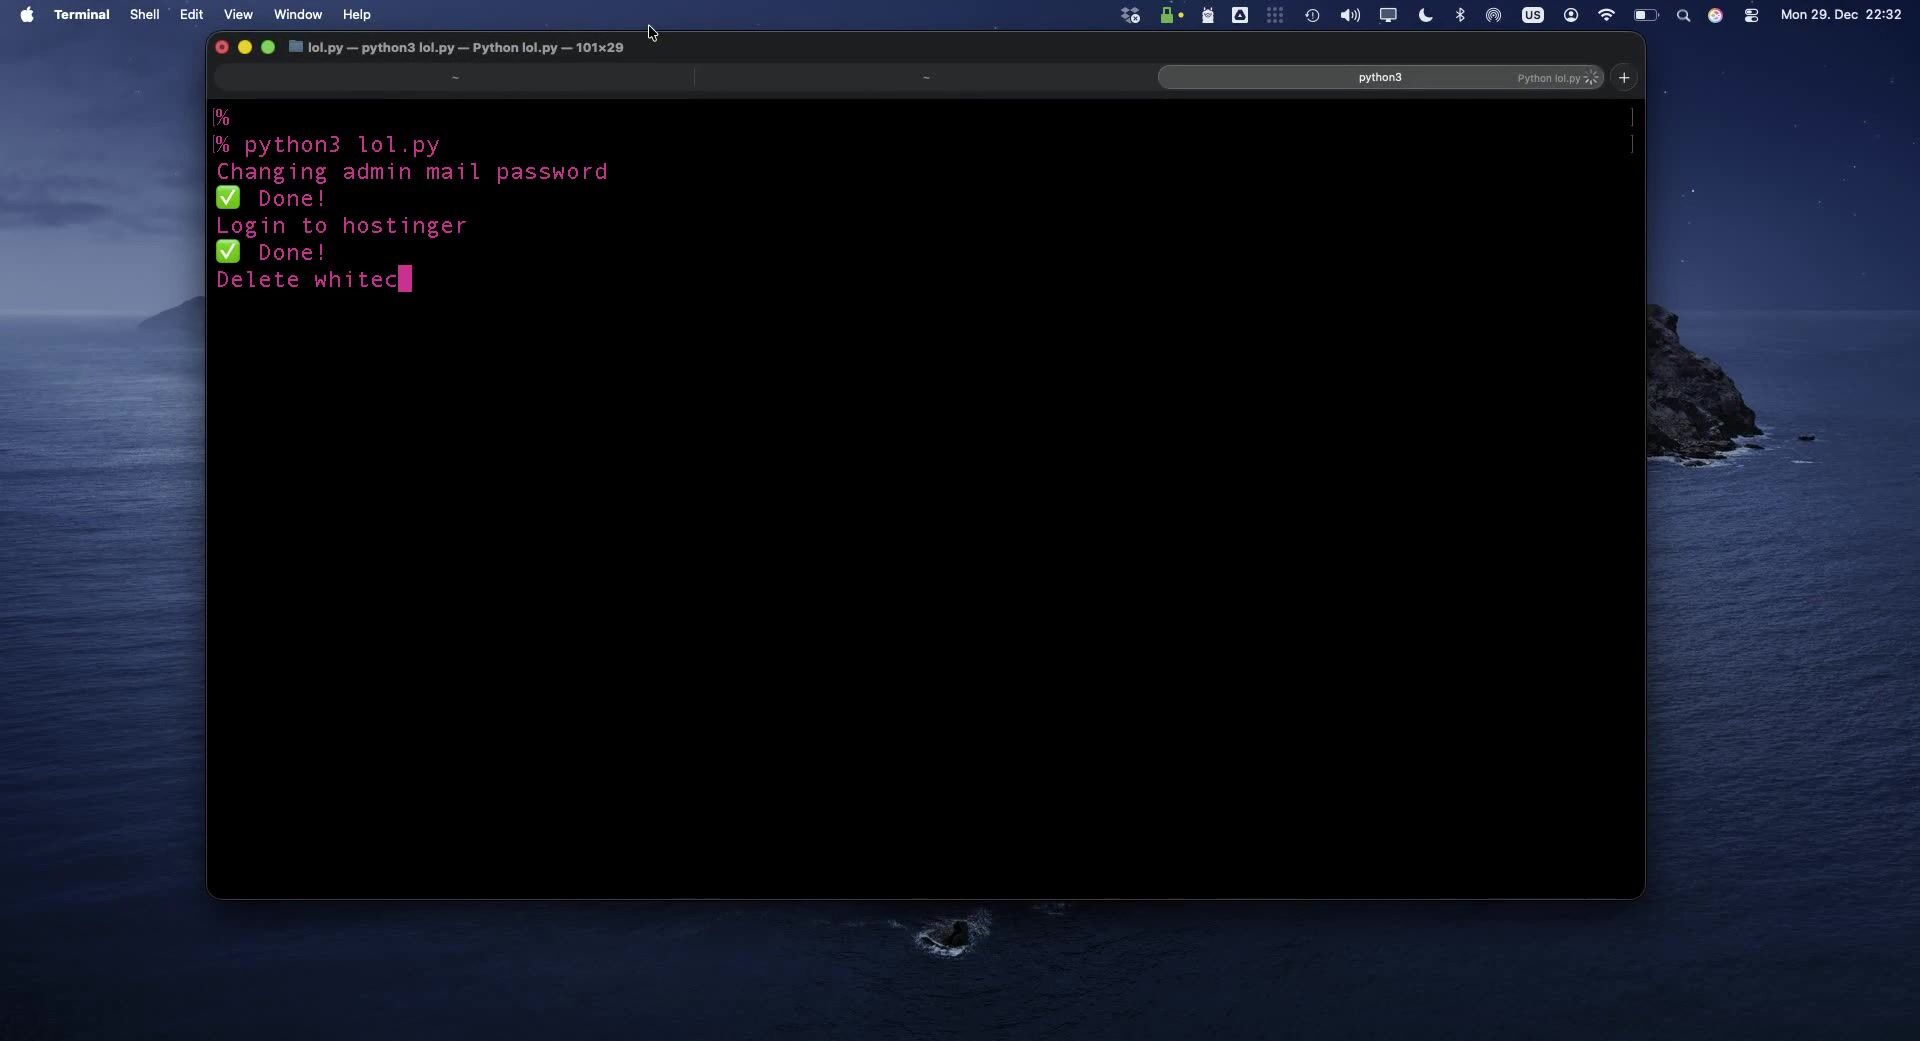Toggle Do Not Disturb moon icon
Screen dimensions: 1920x1041
click(x=1426, y=15)
